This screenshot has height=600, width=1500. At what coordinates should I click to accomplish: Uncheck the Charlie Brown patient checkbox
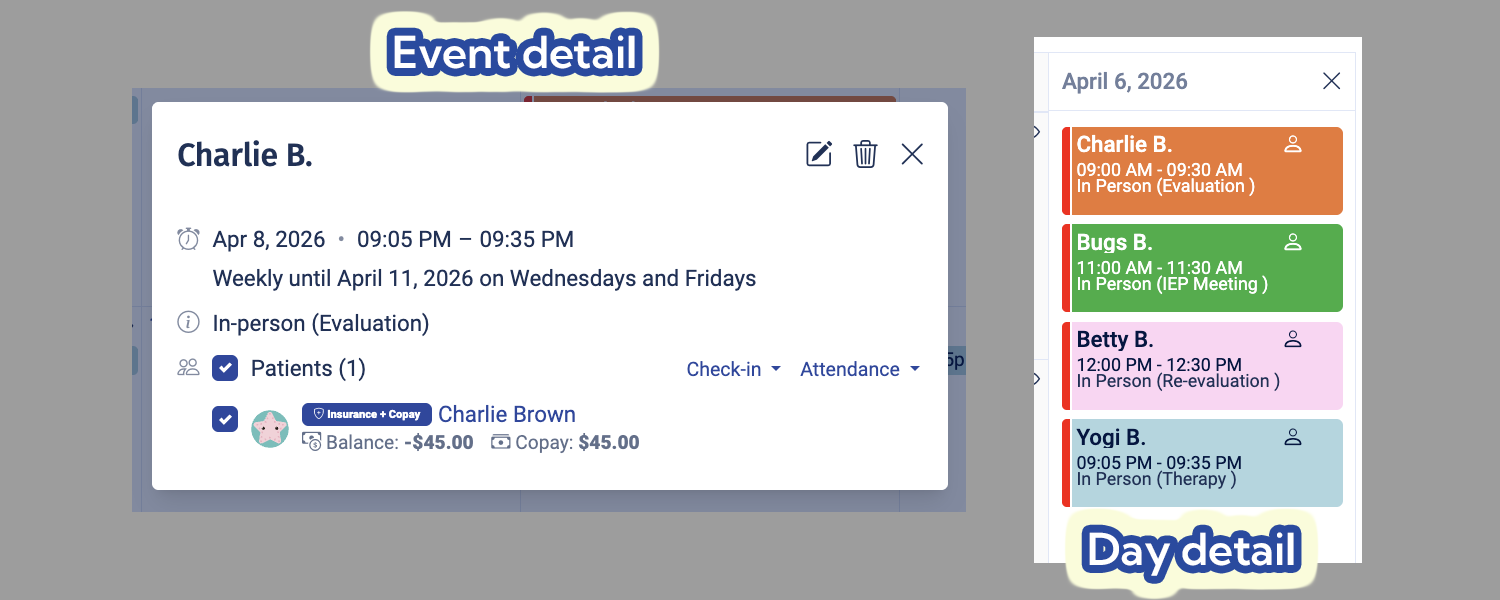[x=225, y=418]
